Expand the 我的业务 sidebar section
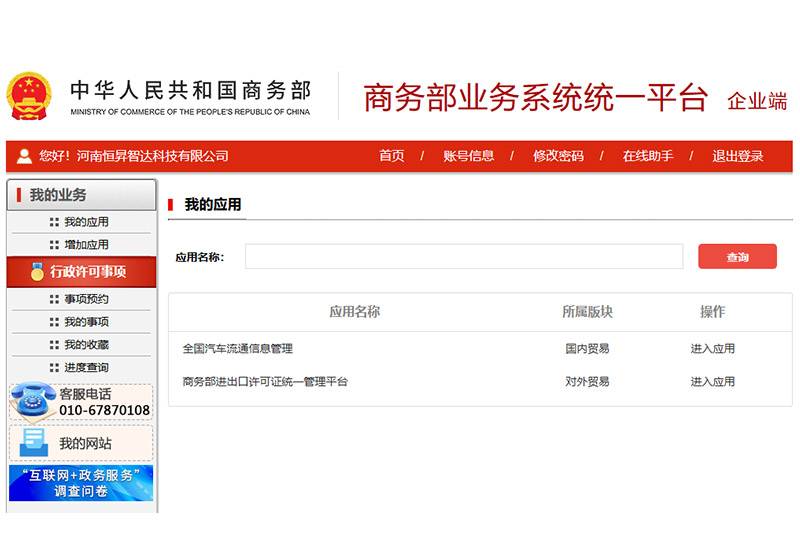The width and height of the screenshot is (800, 533). (x=81, y=195)
